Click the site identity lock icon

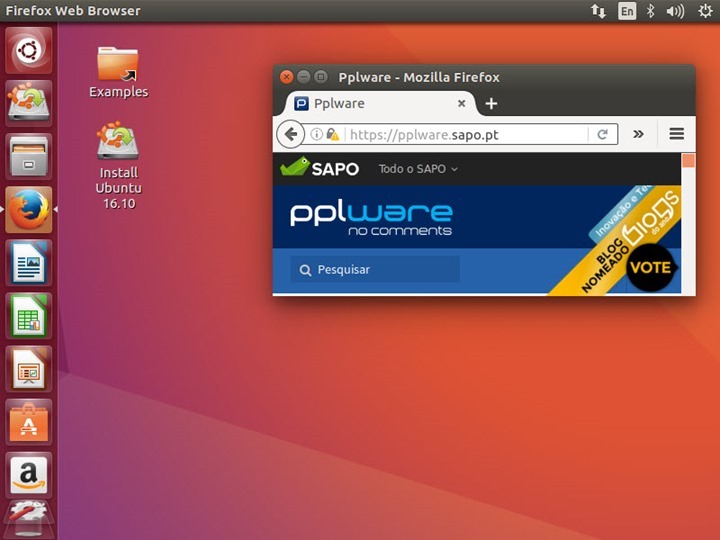pyautogui.click(x=332, y=134)
